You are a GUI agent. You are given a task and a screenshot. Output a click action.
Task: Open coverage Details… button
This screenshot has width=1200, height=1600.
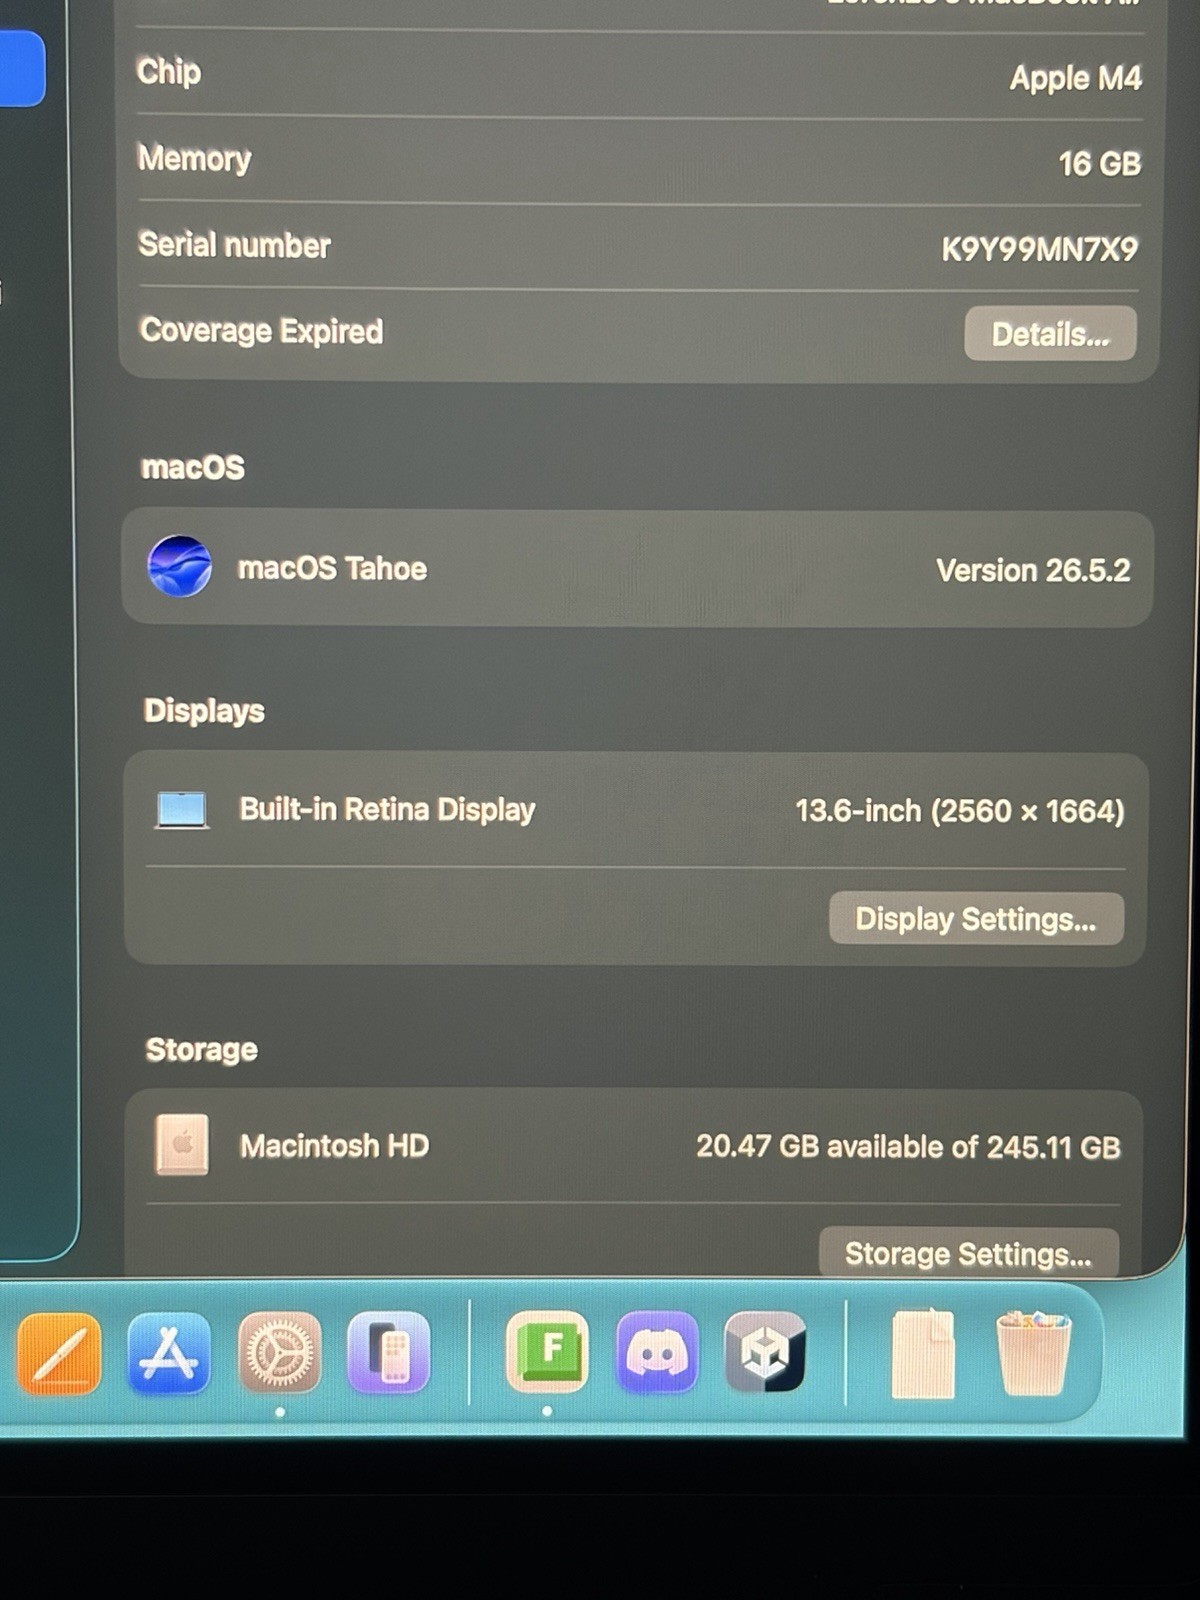1050,334
